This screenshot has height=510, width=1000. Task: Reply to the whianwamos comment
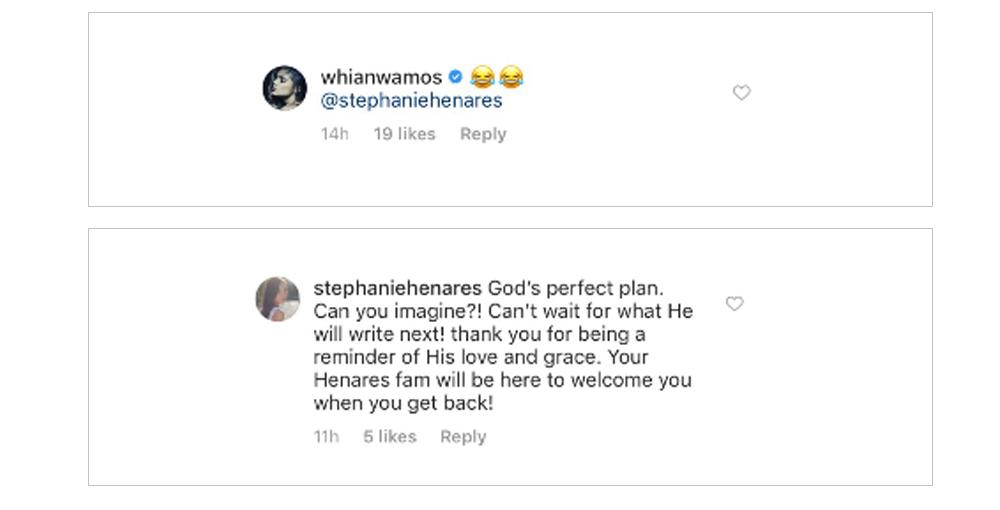(483, 134)
